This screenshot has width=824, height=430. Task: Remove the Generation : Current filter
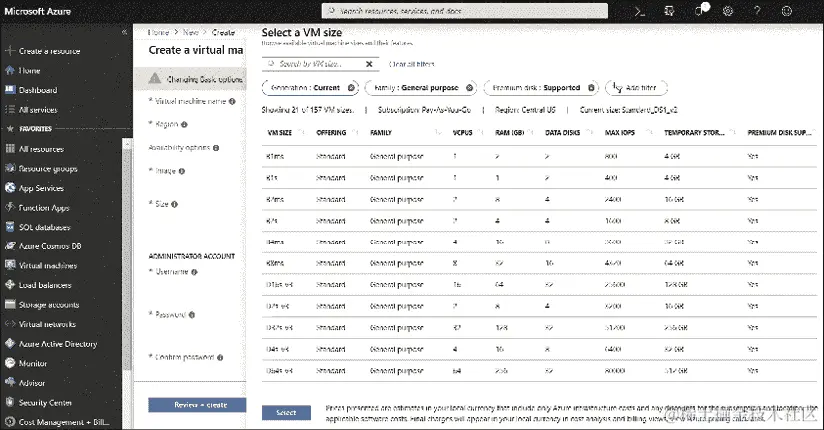click(x=352, y=88)
